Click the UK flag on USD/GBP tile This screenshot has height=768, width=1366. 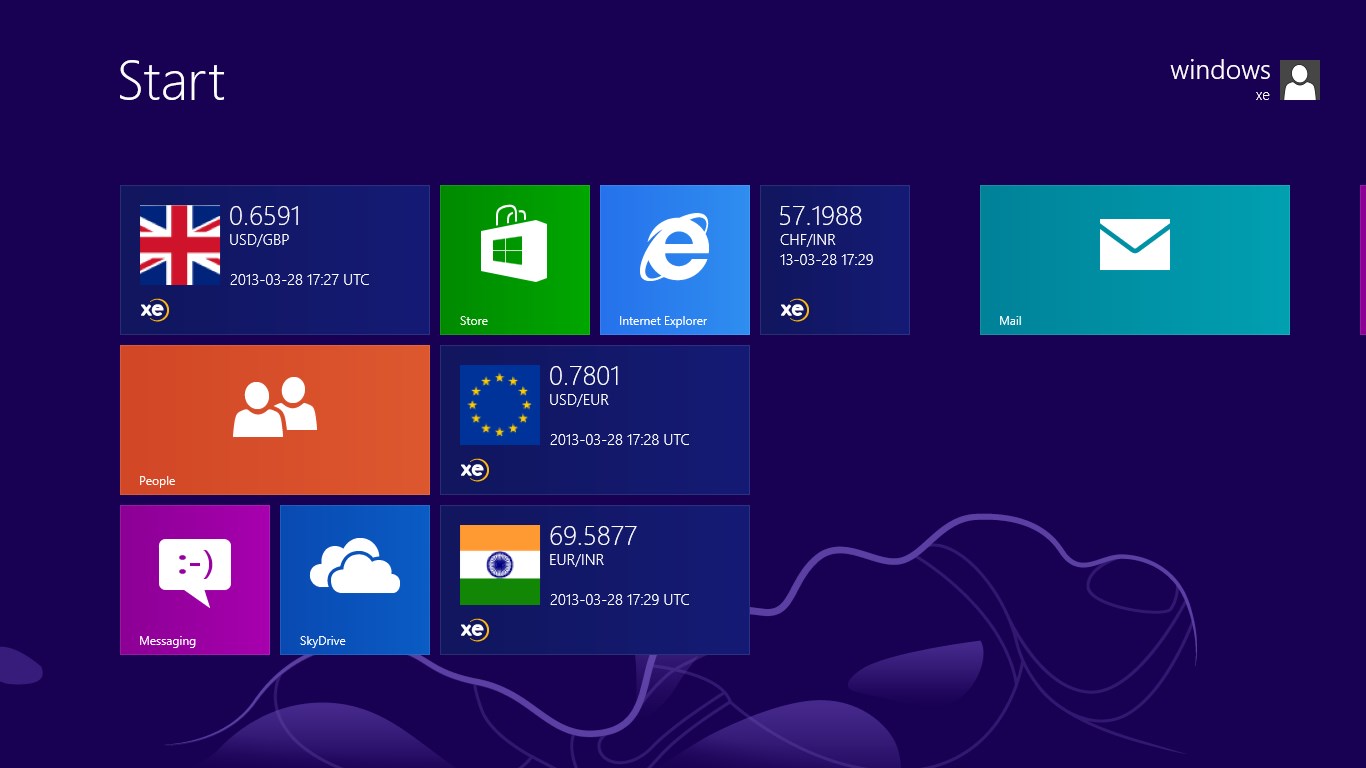coord(180,245)
